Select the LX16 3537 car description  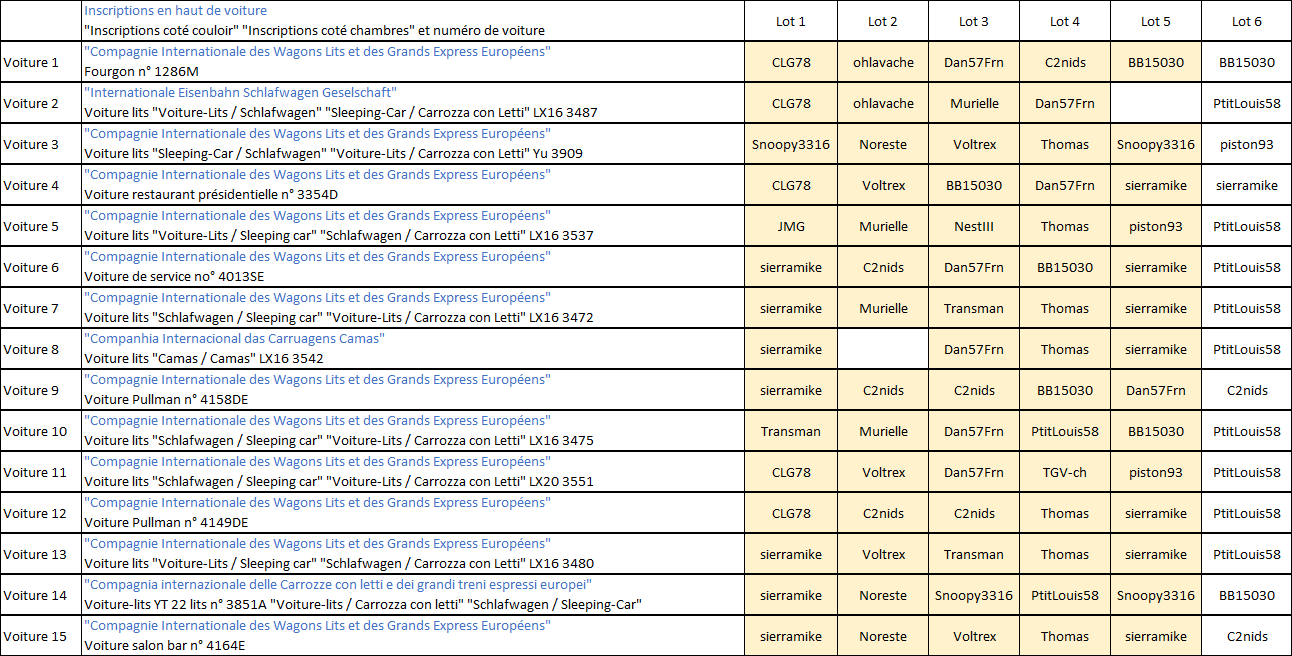pyautogui.click(x=339, y=236)
